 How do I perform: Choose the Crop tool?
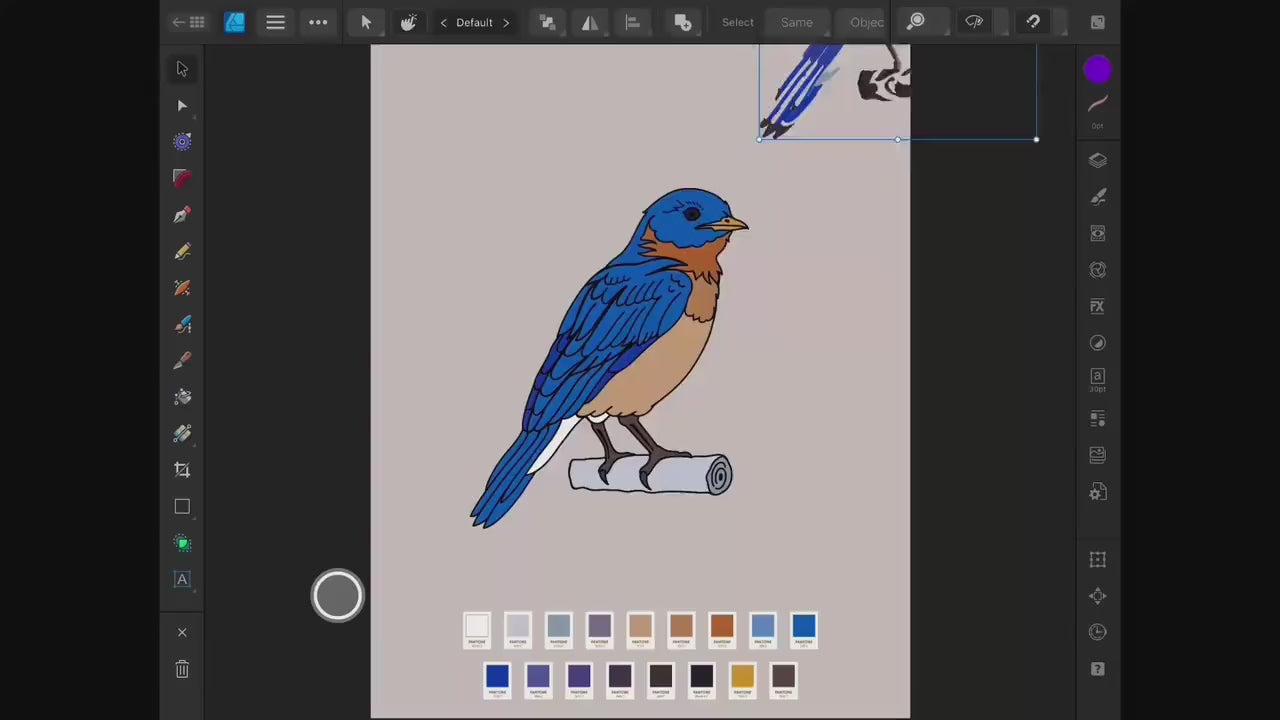click(x=182, y=470)
